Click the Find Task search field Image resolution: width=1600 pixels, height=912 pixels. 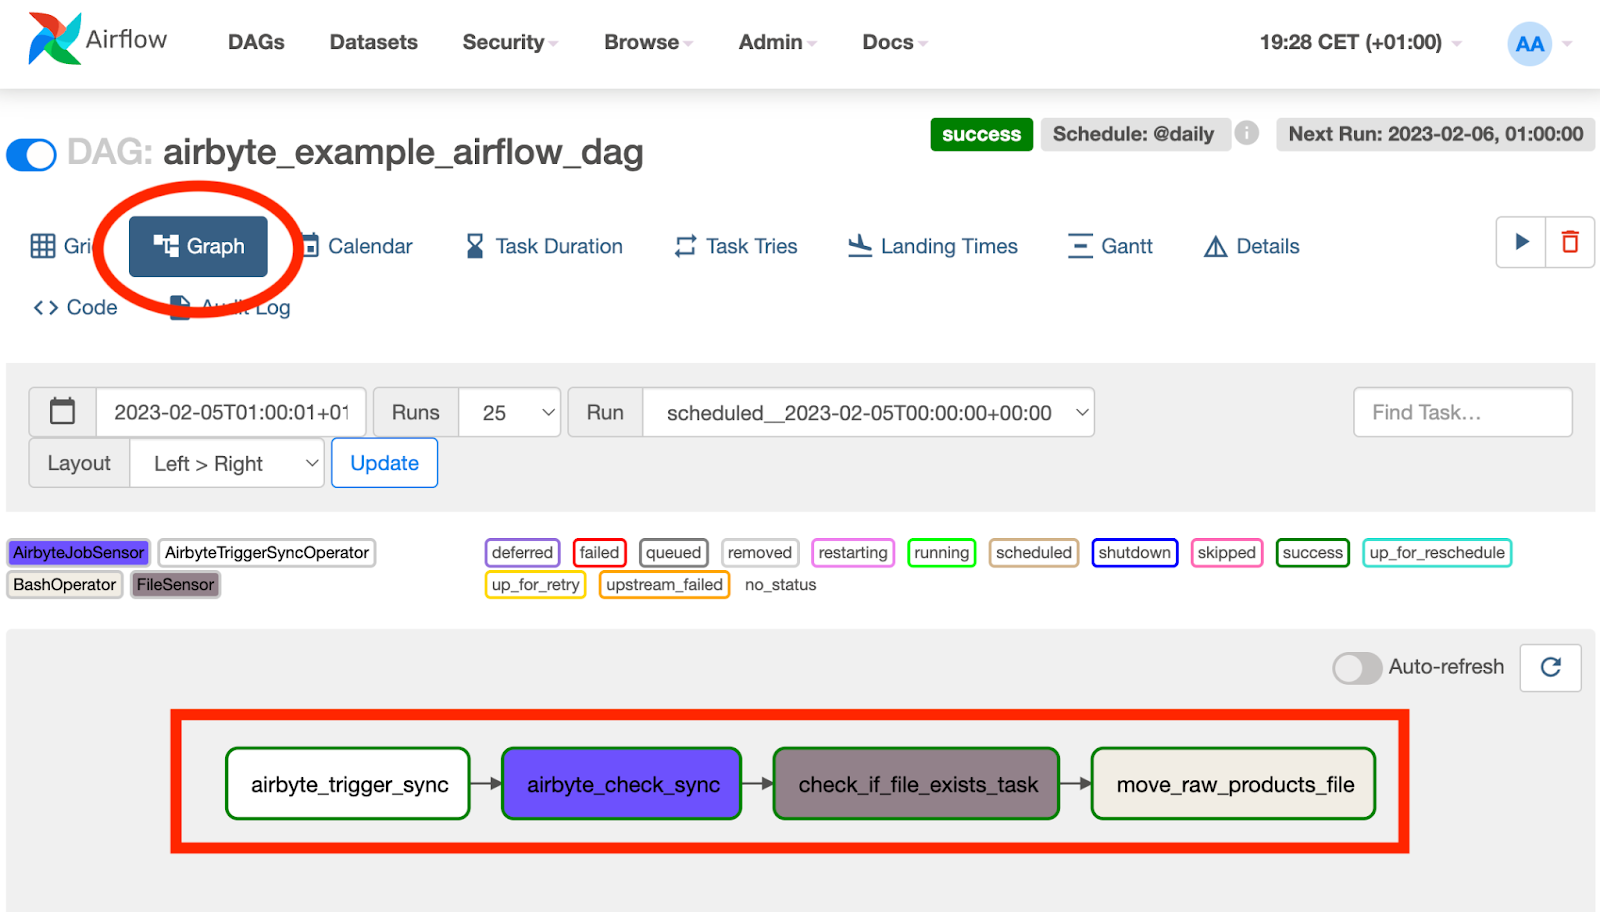pyautogui.click(x=1462, y=411)
